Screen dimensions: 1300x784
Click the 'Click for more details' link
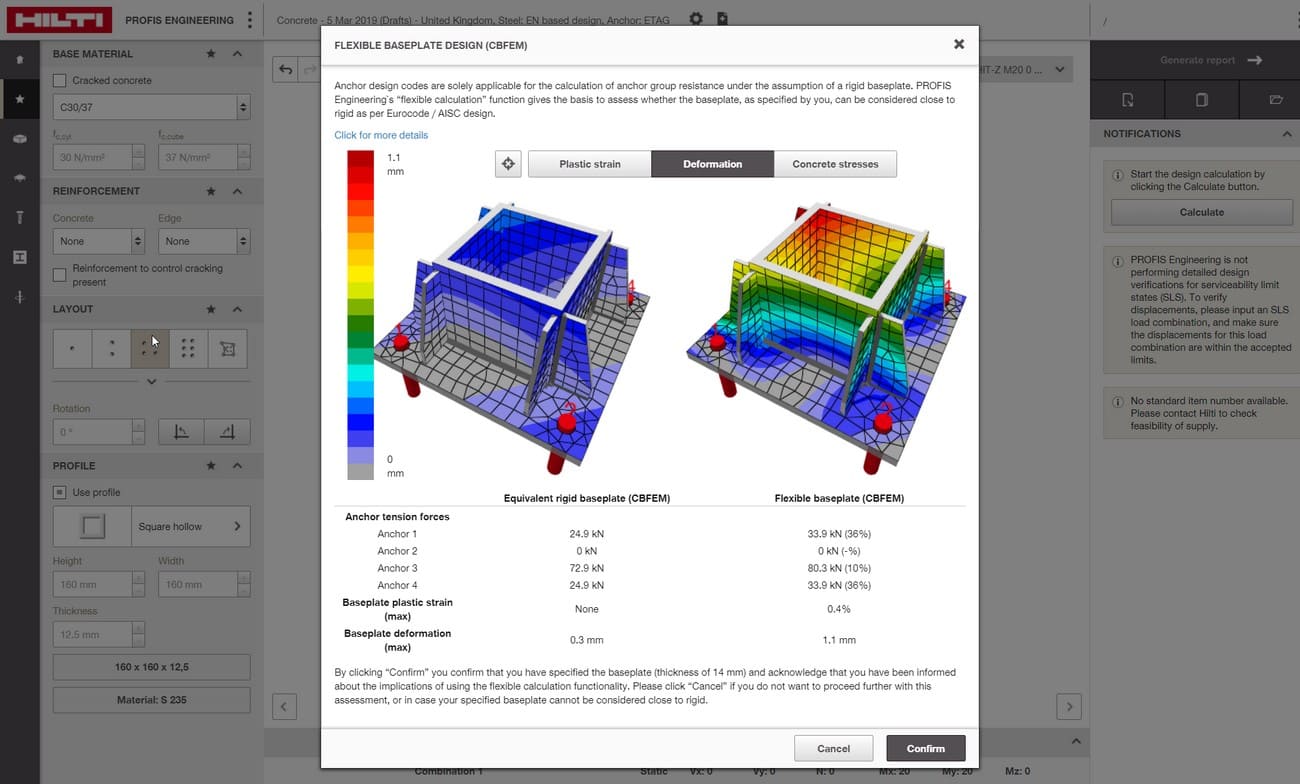tap(381, 135)
